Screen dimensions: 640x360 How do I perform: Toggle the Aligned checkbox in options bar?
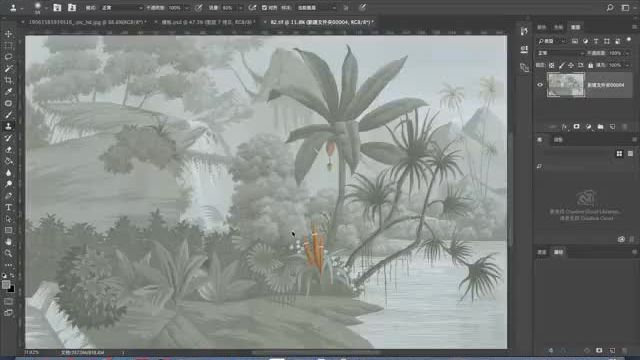click(264, 8)
